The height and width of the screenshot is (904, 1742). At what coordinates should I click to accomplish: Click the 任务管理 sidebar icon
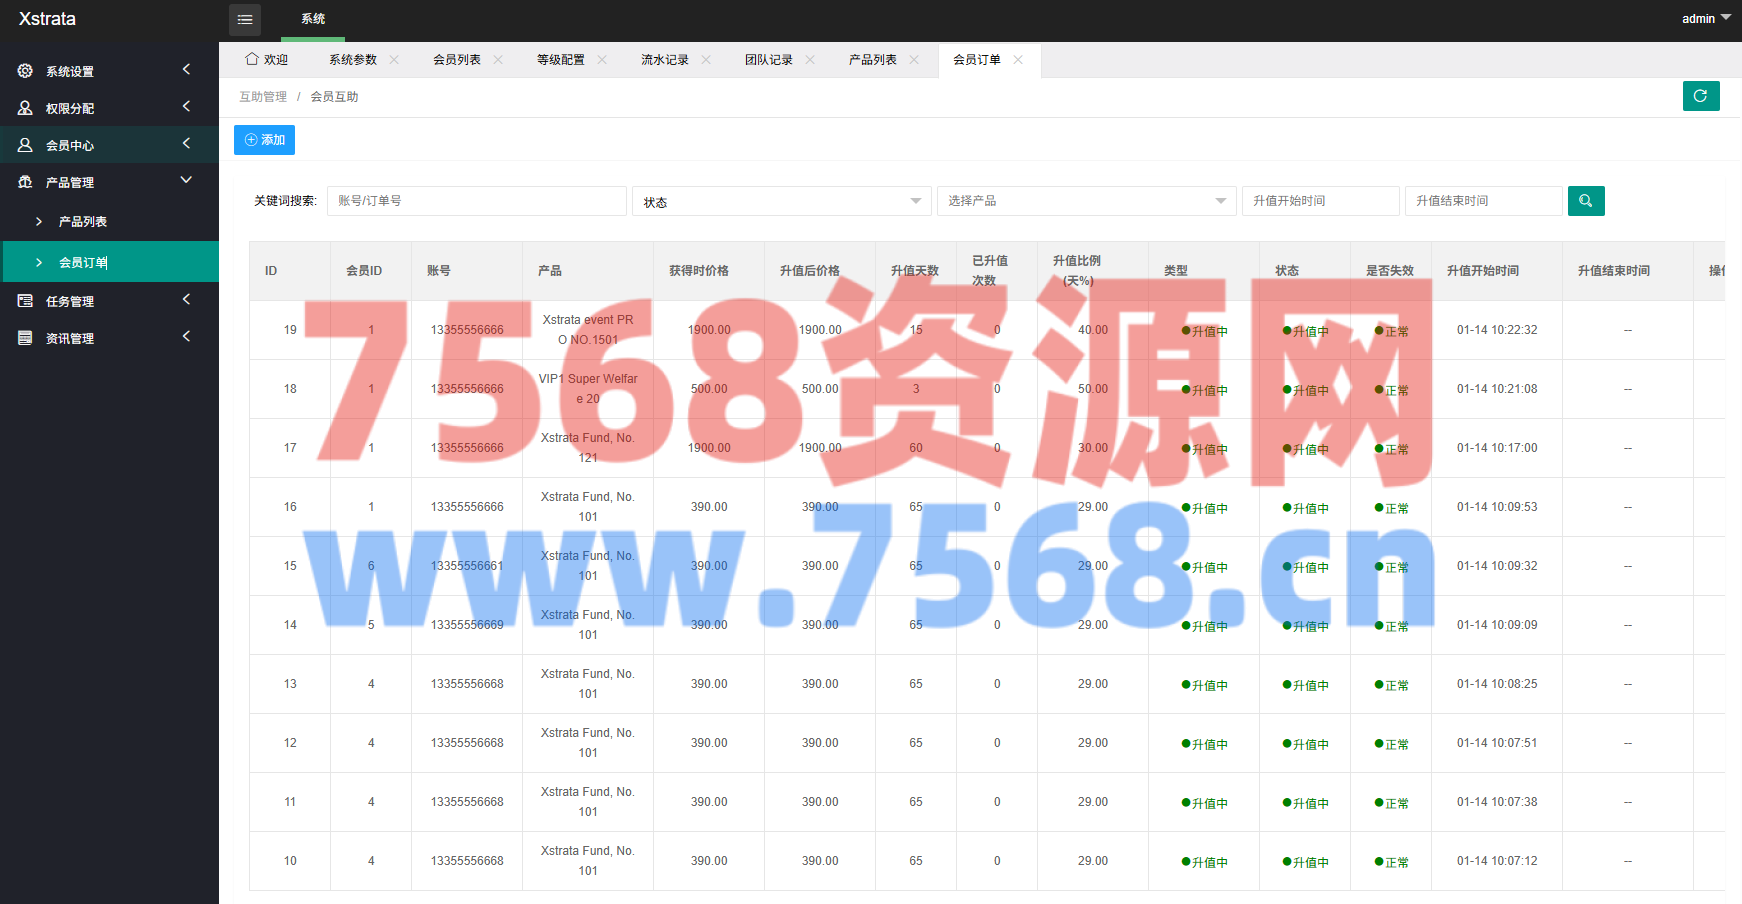pyautogui.click(x=25, y=301)
